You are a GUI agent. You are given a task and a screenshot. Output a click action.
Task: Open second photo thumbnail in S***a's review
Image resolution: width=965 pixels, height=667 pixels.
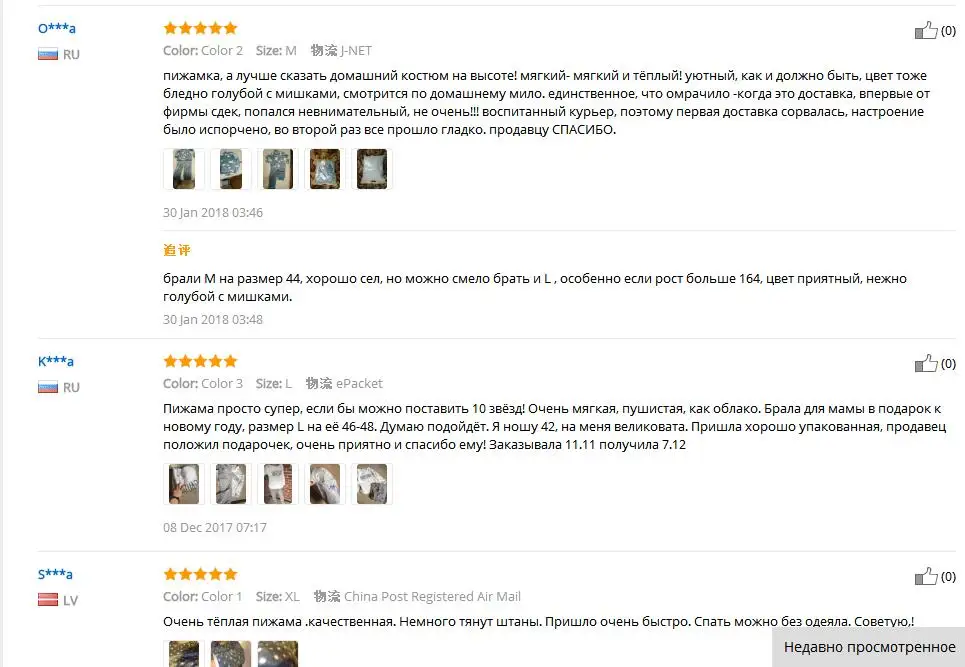pos(231,653)
